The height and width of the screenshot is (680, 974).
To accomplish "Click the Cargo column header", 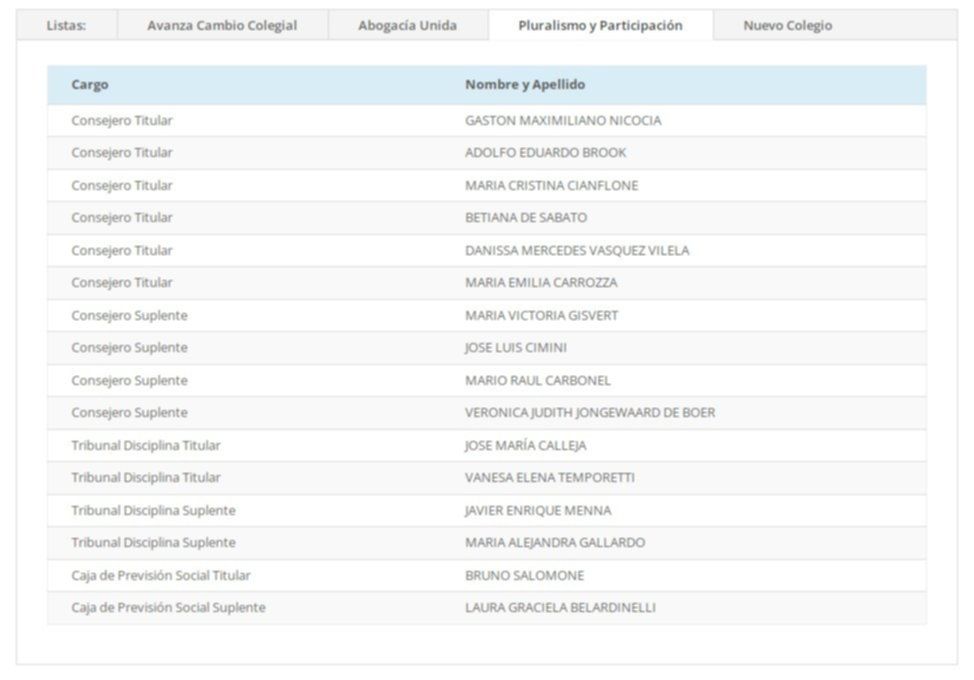I will pyautogui.click(x=90, y=85).
